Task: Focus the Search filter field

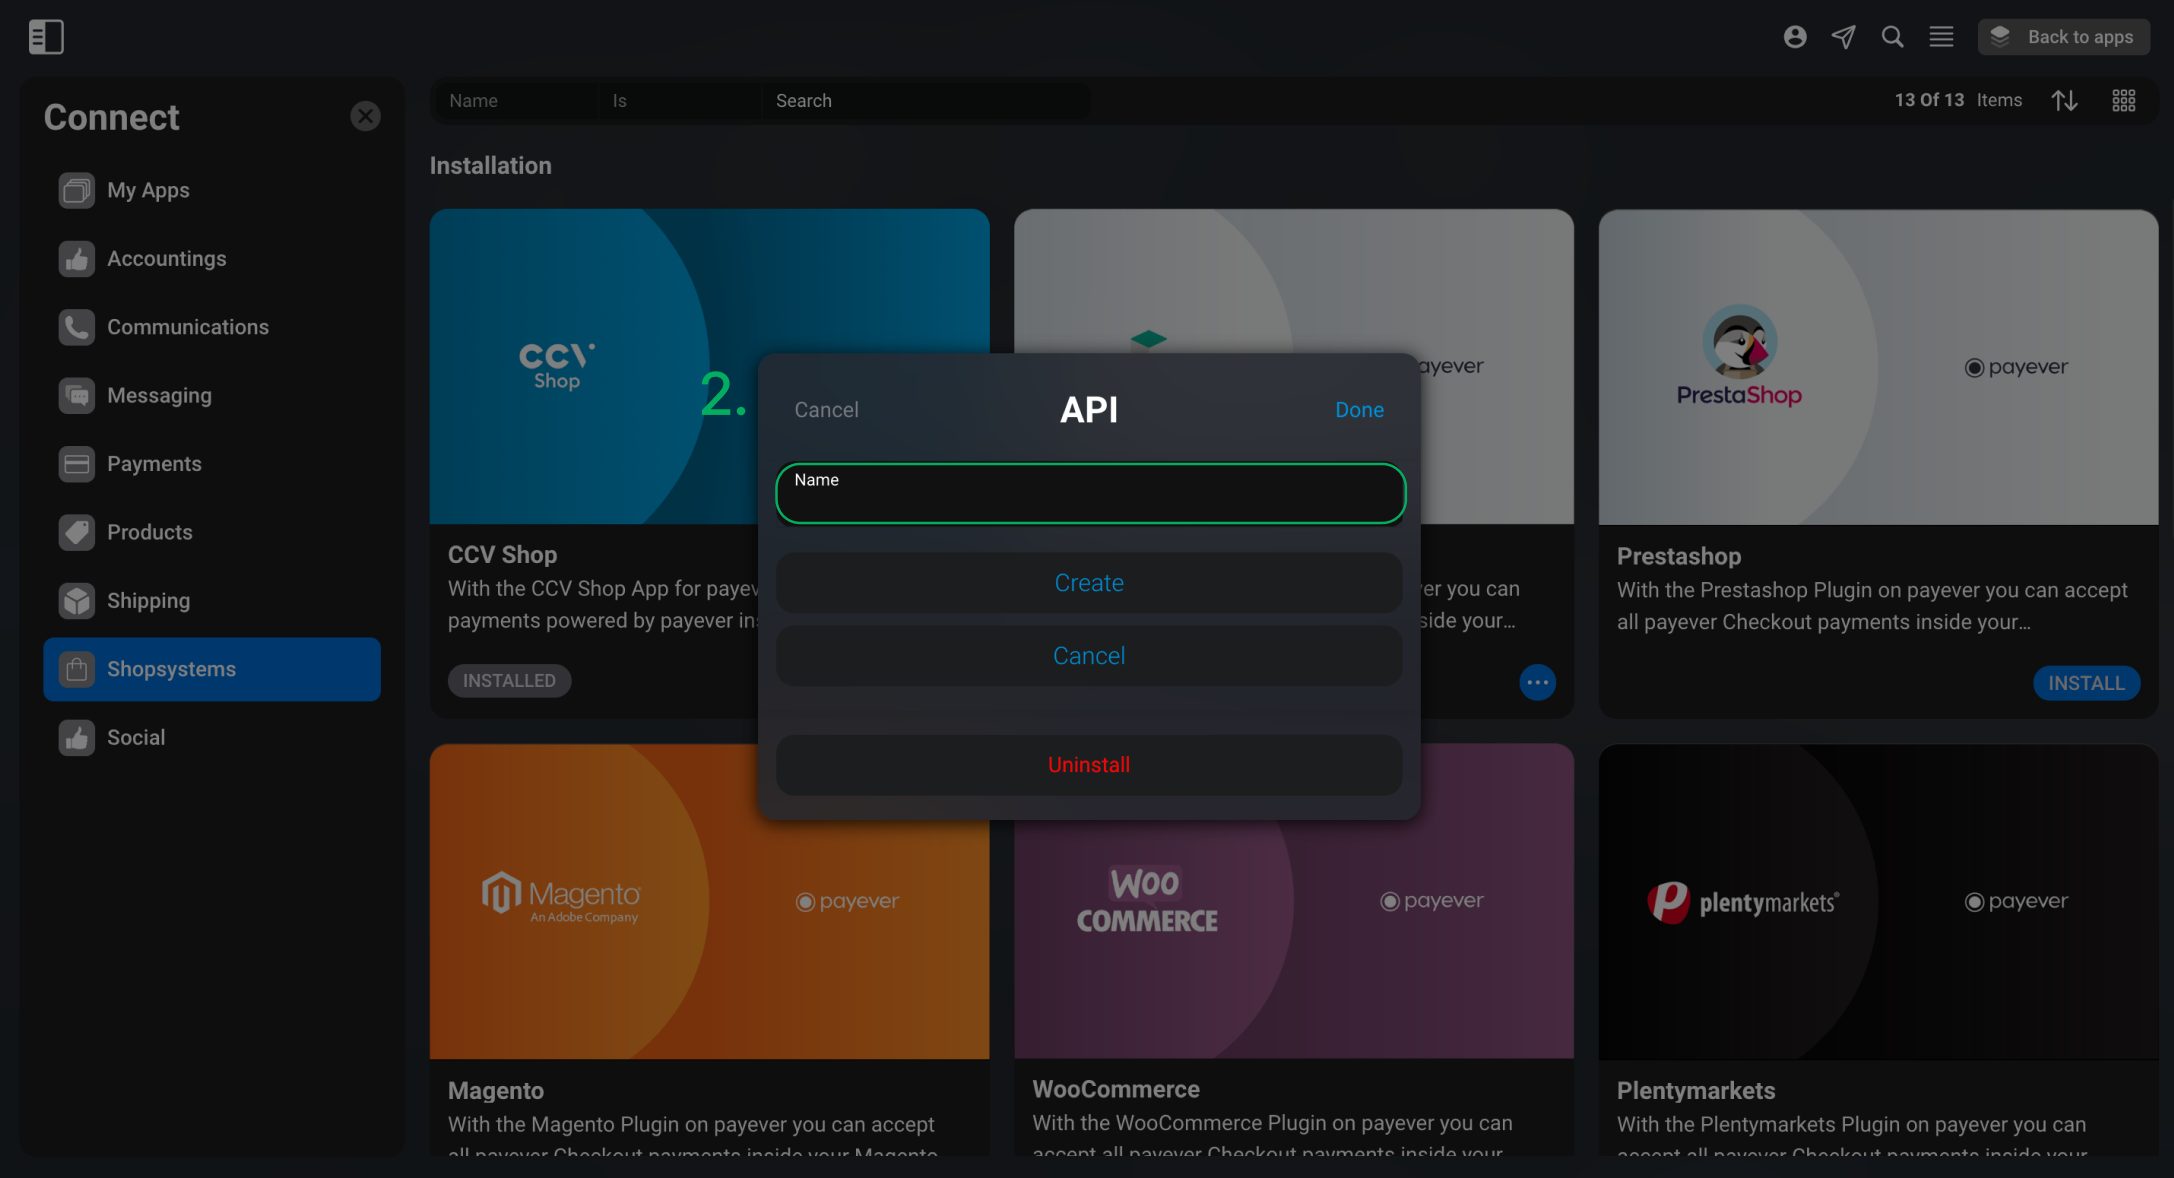Action: click(x=926, y=101)
